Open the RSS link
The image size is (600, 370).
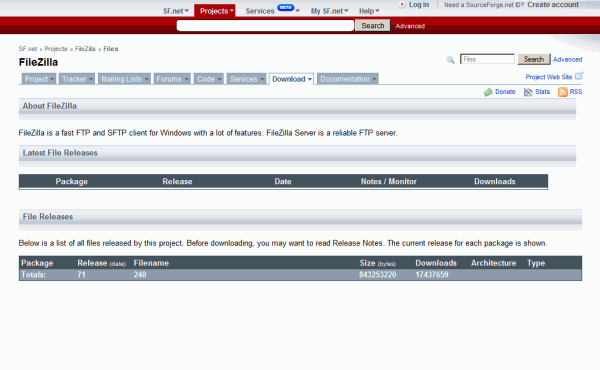click(x=576, y=92)
